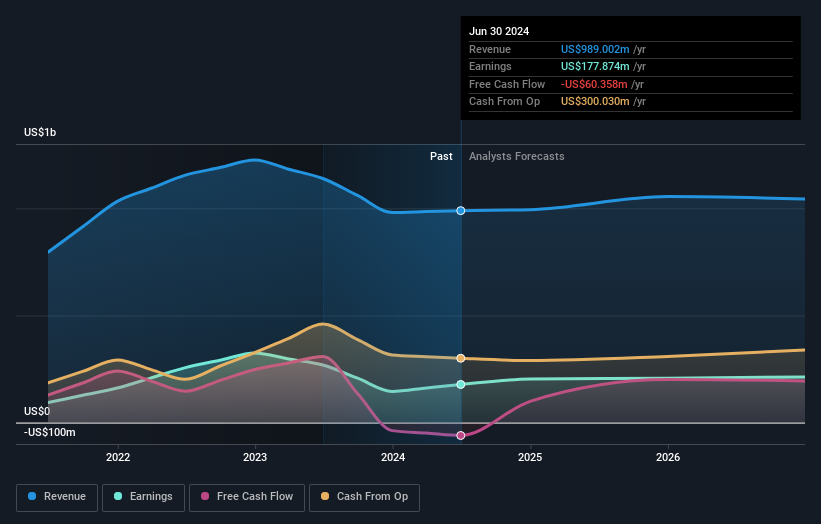Click the tooltip Free Cash Flow row label
Screen dimensions: 821x524
pos(507,84)
